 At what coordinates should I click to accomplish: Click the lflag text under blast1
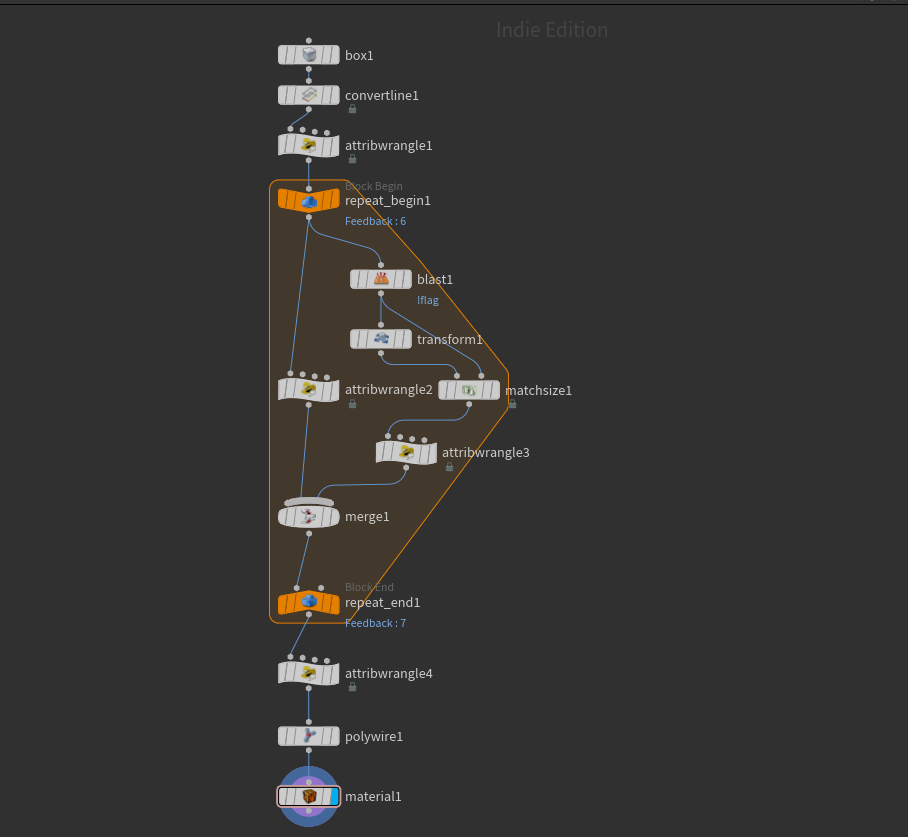coord(428,300)
